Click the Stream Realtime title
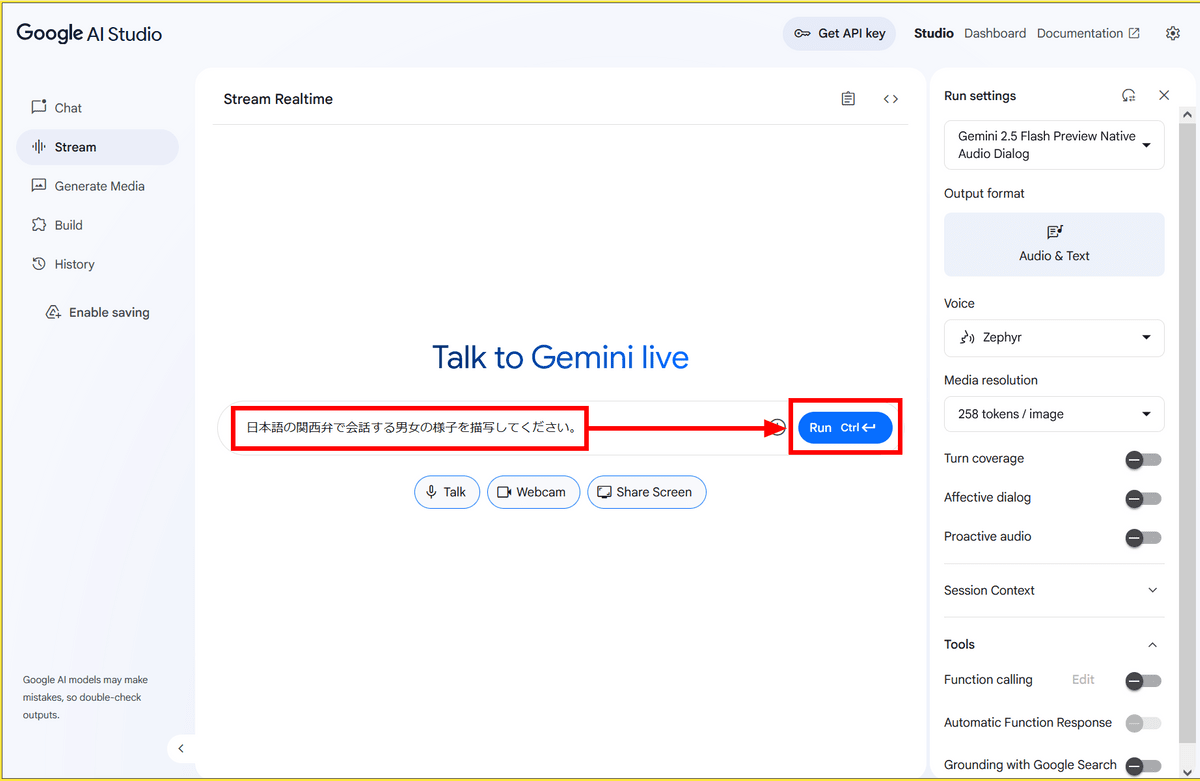 click(x=278, y=99)
